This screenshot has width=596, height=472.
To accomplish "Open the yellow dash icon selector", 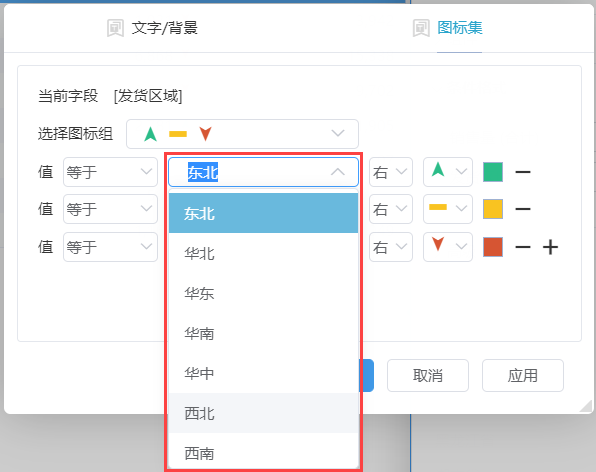I will (x=448, y=209).
